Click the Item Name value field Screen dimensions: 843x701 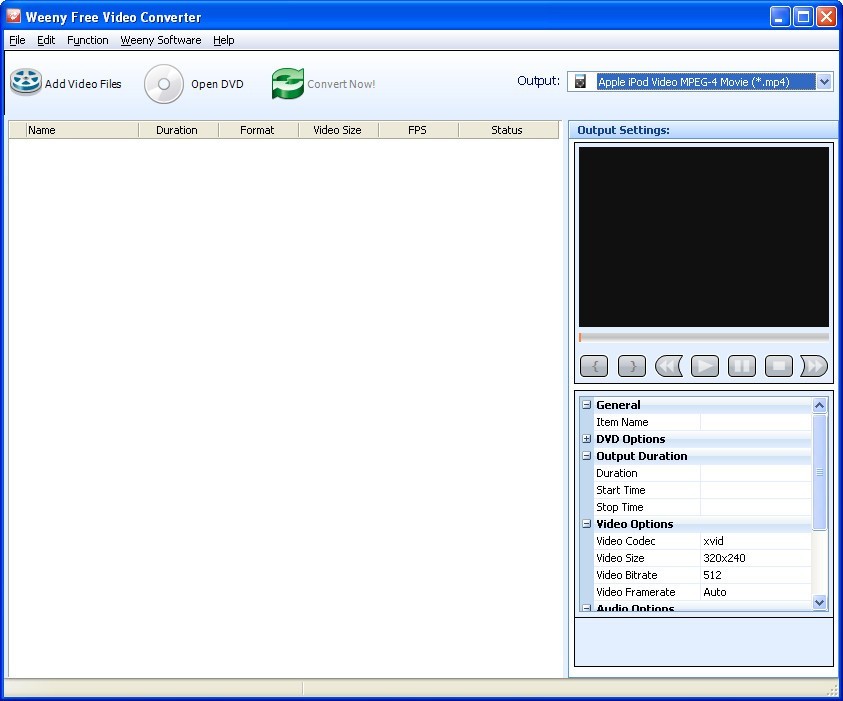755,422
